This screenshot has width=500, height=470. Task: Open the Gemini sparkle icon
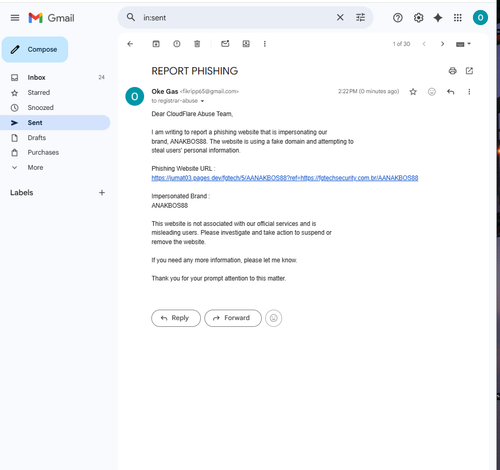tap(438, 18)
